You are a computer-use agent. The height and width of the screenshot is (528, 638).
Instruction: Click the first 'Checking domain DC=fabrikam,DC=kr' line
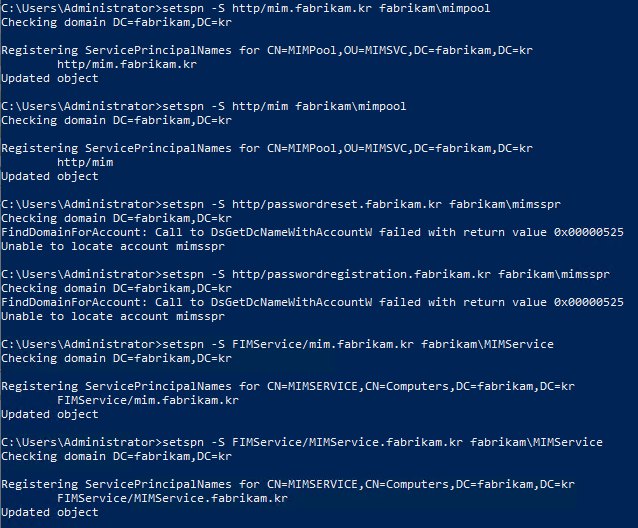click(117, 22)
